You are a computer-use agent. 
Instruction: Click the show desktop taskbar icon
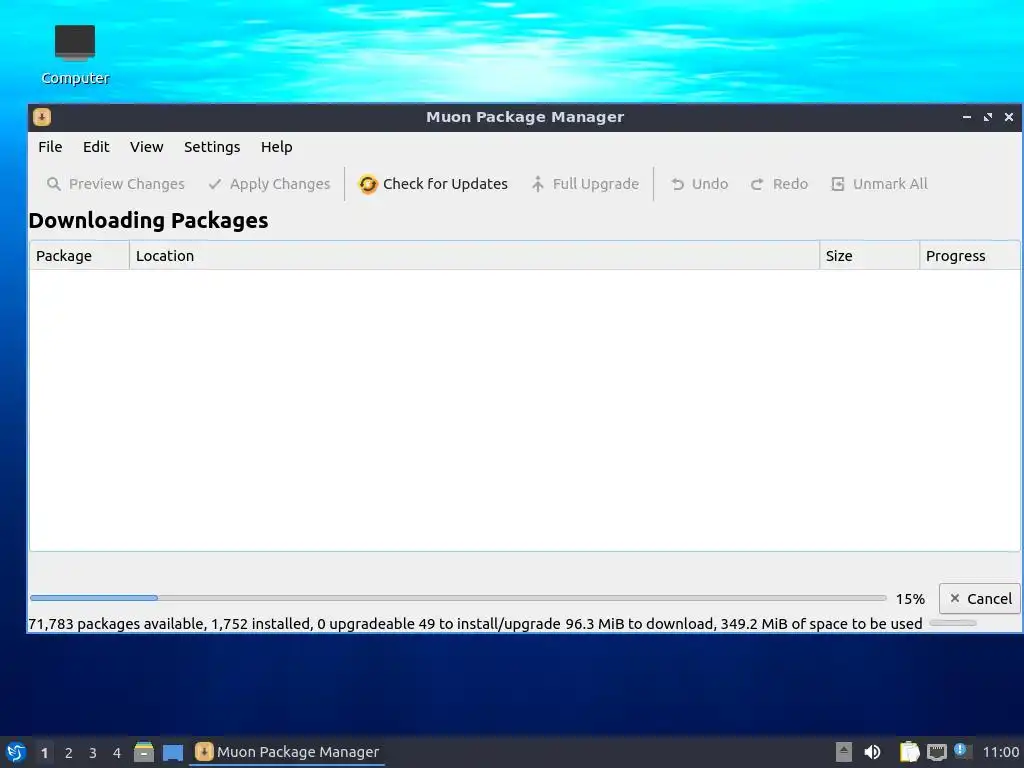coord(173,752)
